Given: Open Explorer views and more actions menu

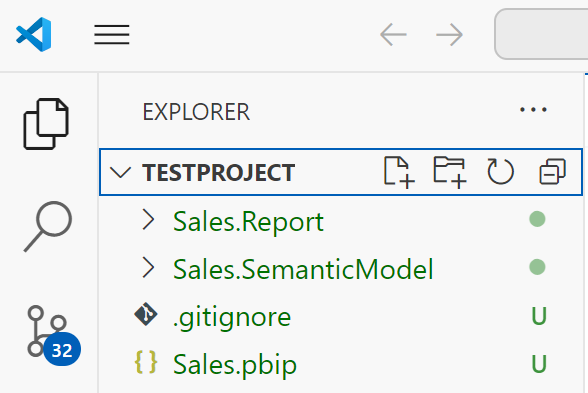Looking at the screenshot, I should tap(533, 110).
